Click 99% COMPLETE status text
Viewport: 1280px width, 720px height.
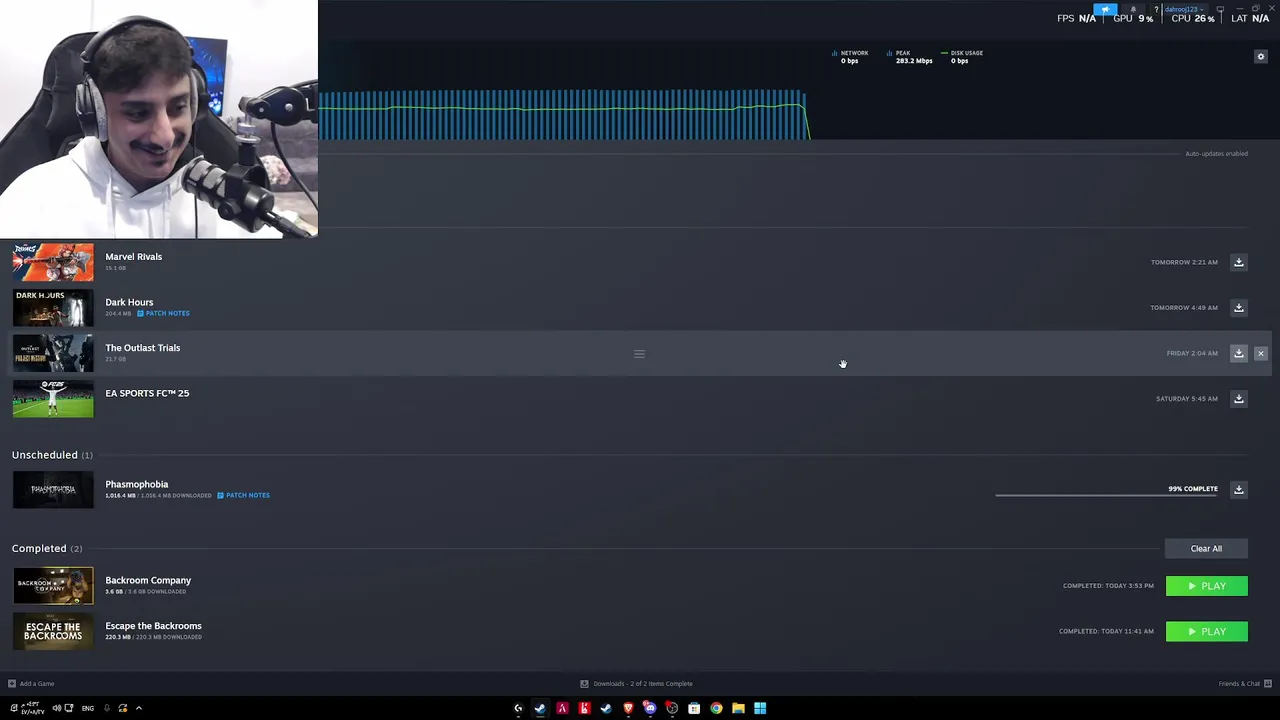1193,489
